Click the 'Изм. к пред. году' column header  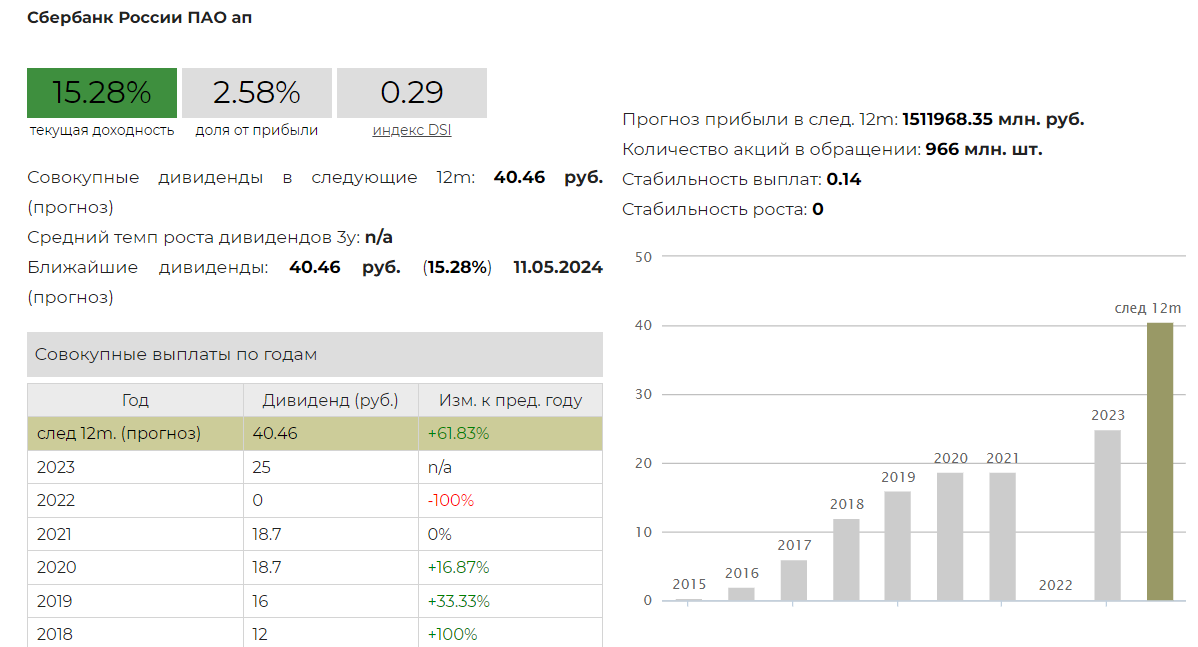(510, 400)
